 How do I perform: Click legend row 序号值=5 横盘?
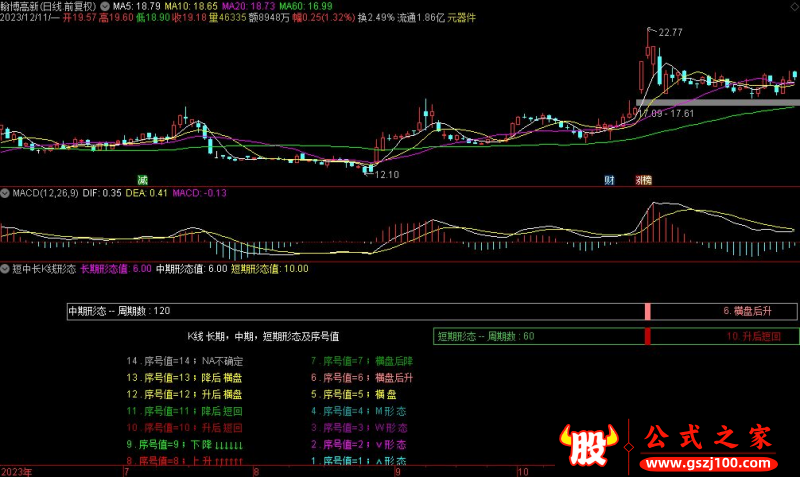point(354,394)
